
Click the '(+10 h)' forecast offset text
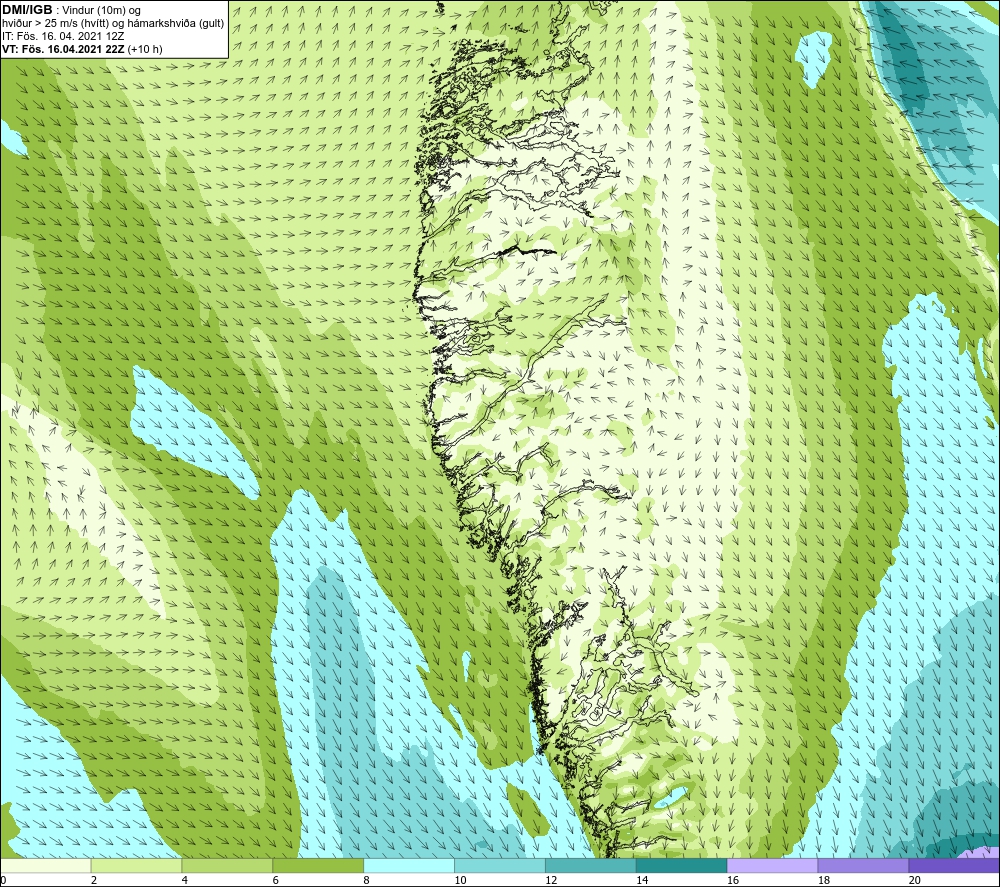(x=145, y=49)
